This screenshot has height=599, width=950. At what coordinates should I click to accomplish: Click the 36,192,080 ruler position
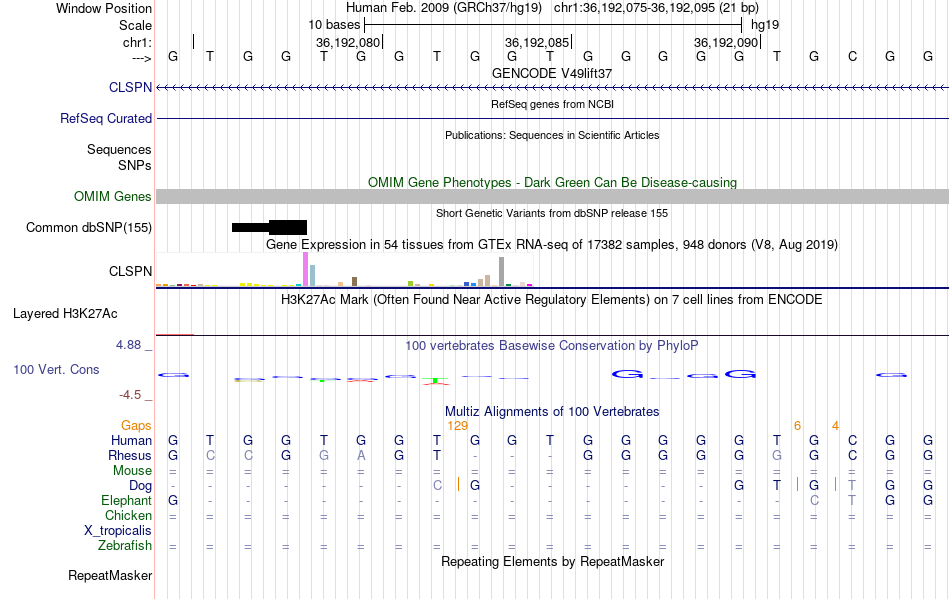coord(348,42)
